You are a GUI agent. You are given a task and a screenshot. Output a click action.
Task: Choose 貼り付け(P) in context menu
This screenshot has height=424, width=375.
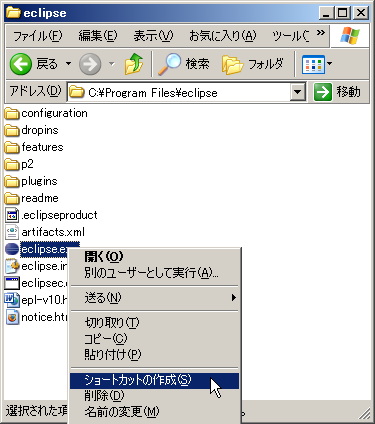pos(154,355)
